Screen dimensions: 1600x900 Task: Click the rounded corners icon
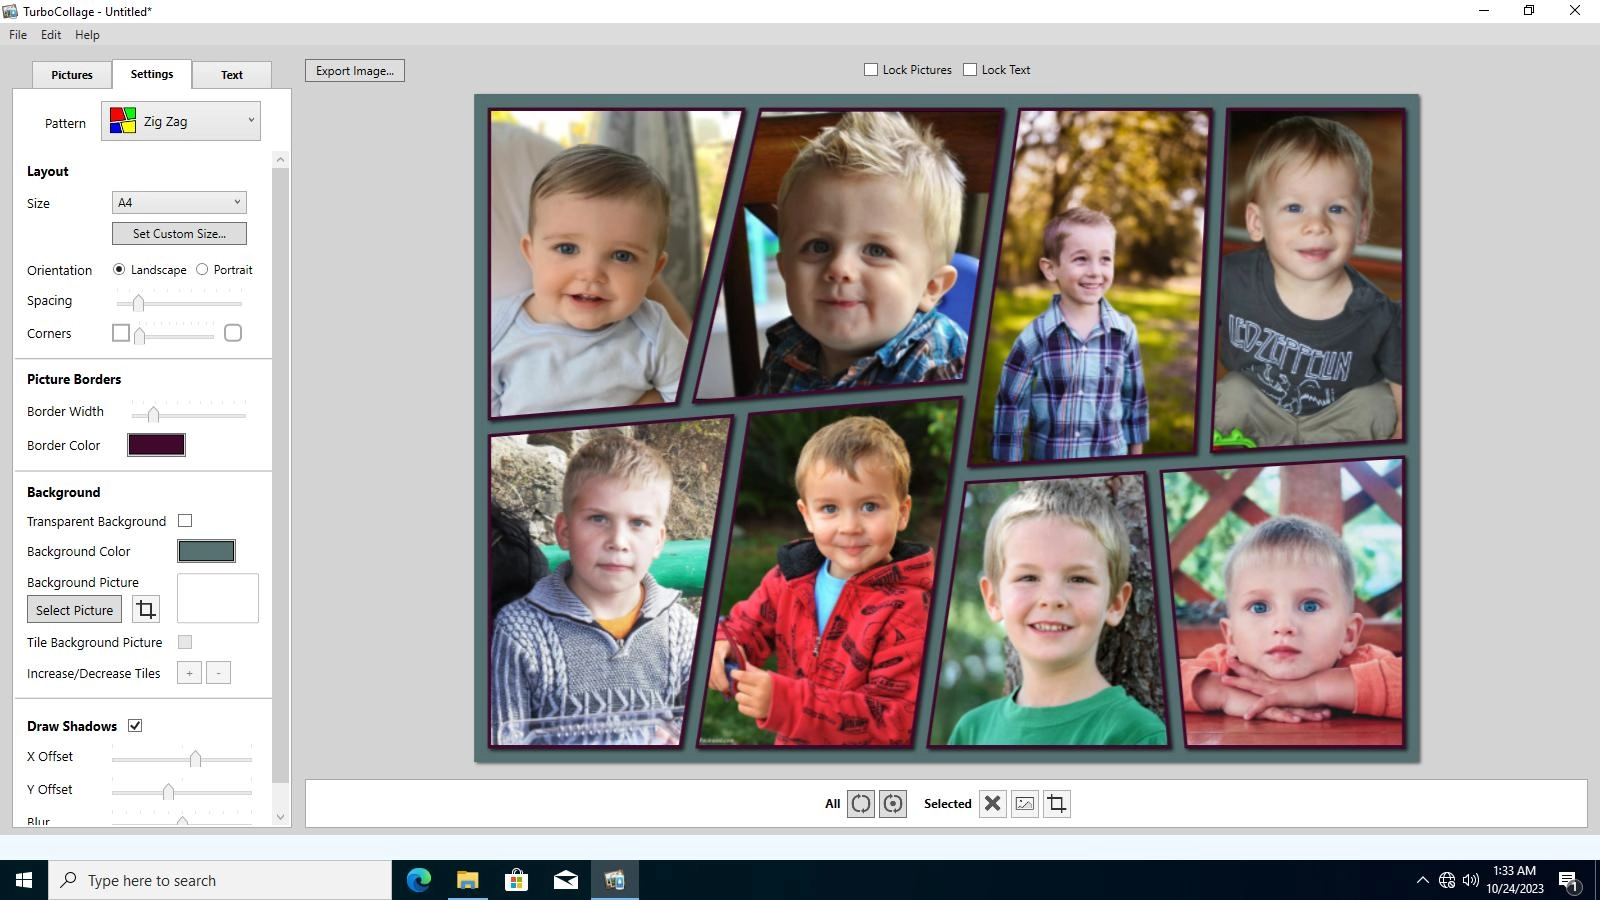[x=233, y=333]
